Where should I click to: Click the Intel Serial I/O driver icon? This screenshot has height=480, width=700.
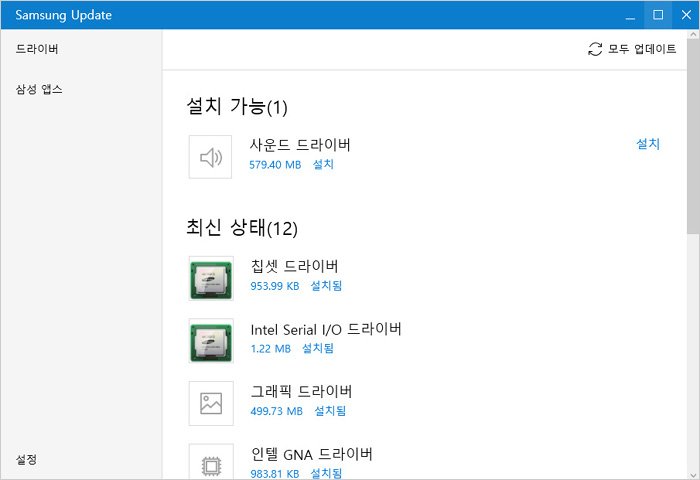coord(211,341)
